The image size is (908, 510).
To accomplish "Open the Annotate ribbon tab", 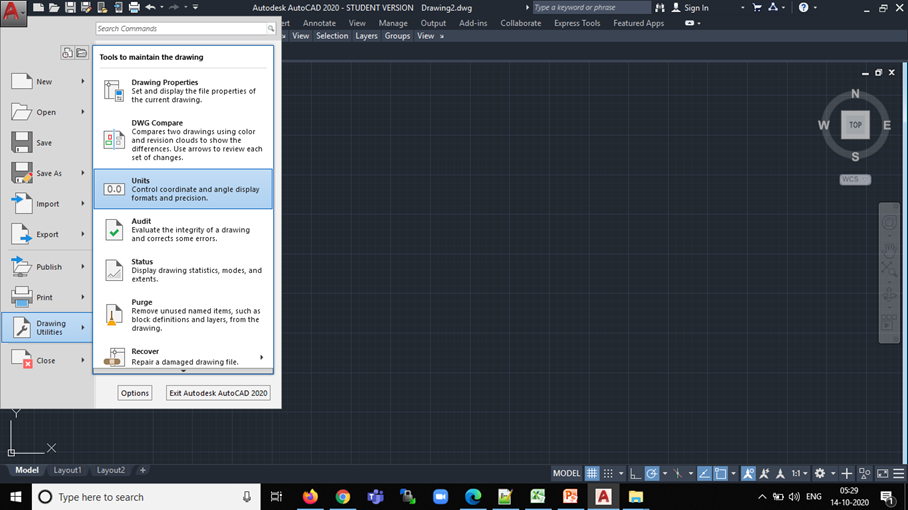I will pos(319,23).
